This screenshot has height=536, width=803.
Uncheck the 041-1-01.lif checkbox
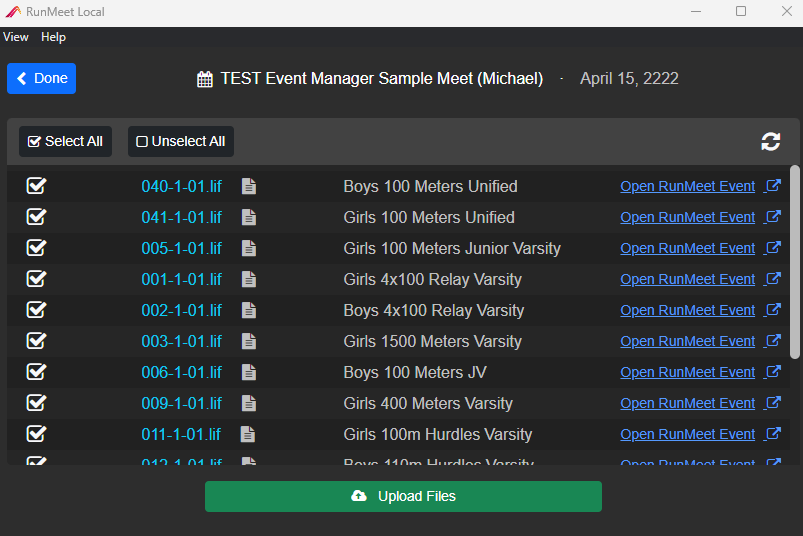coord(36,217)
